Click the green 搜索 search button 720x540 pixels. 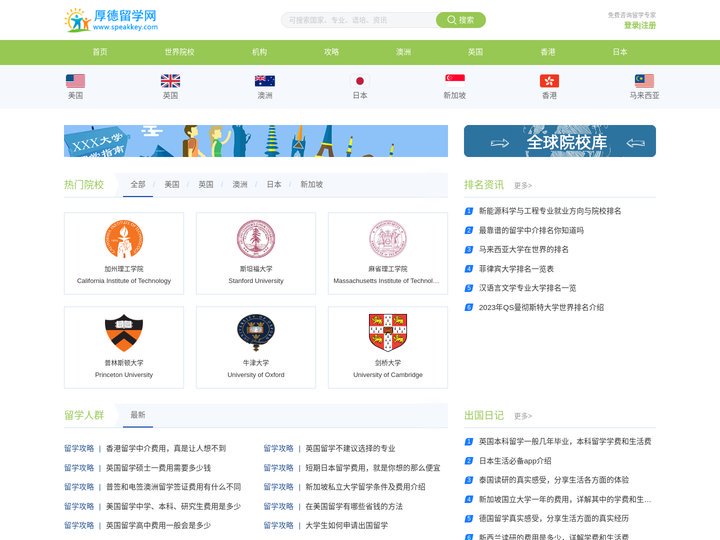click(x=461, y=20)
